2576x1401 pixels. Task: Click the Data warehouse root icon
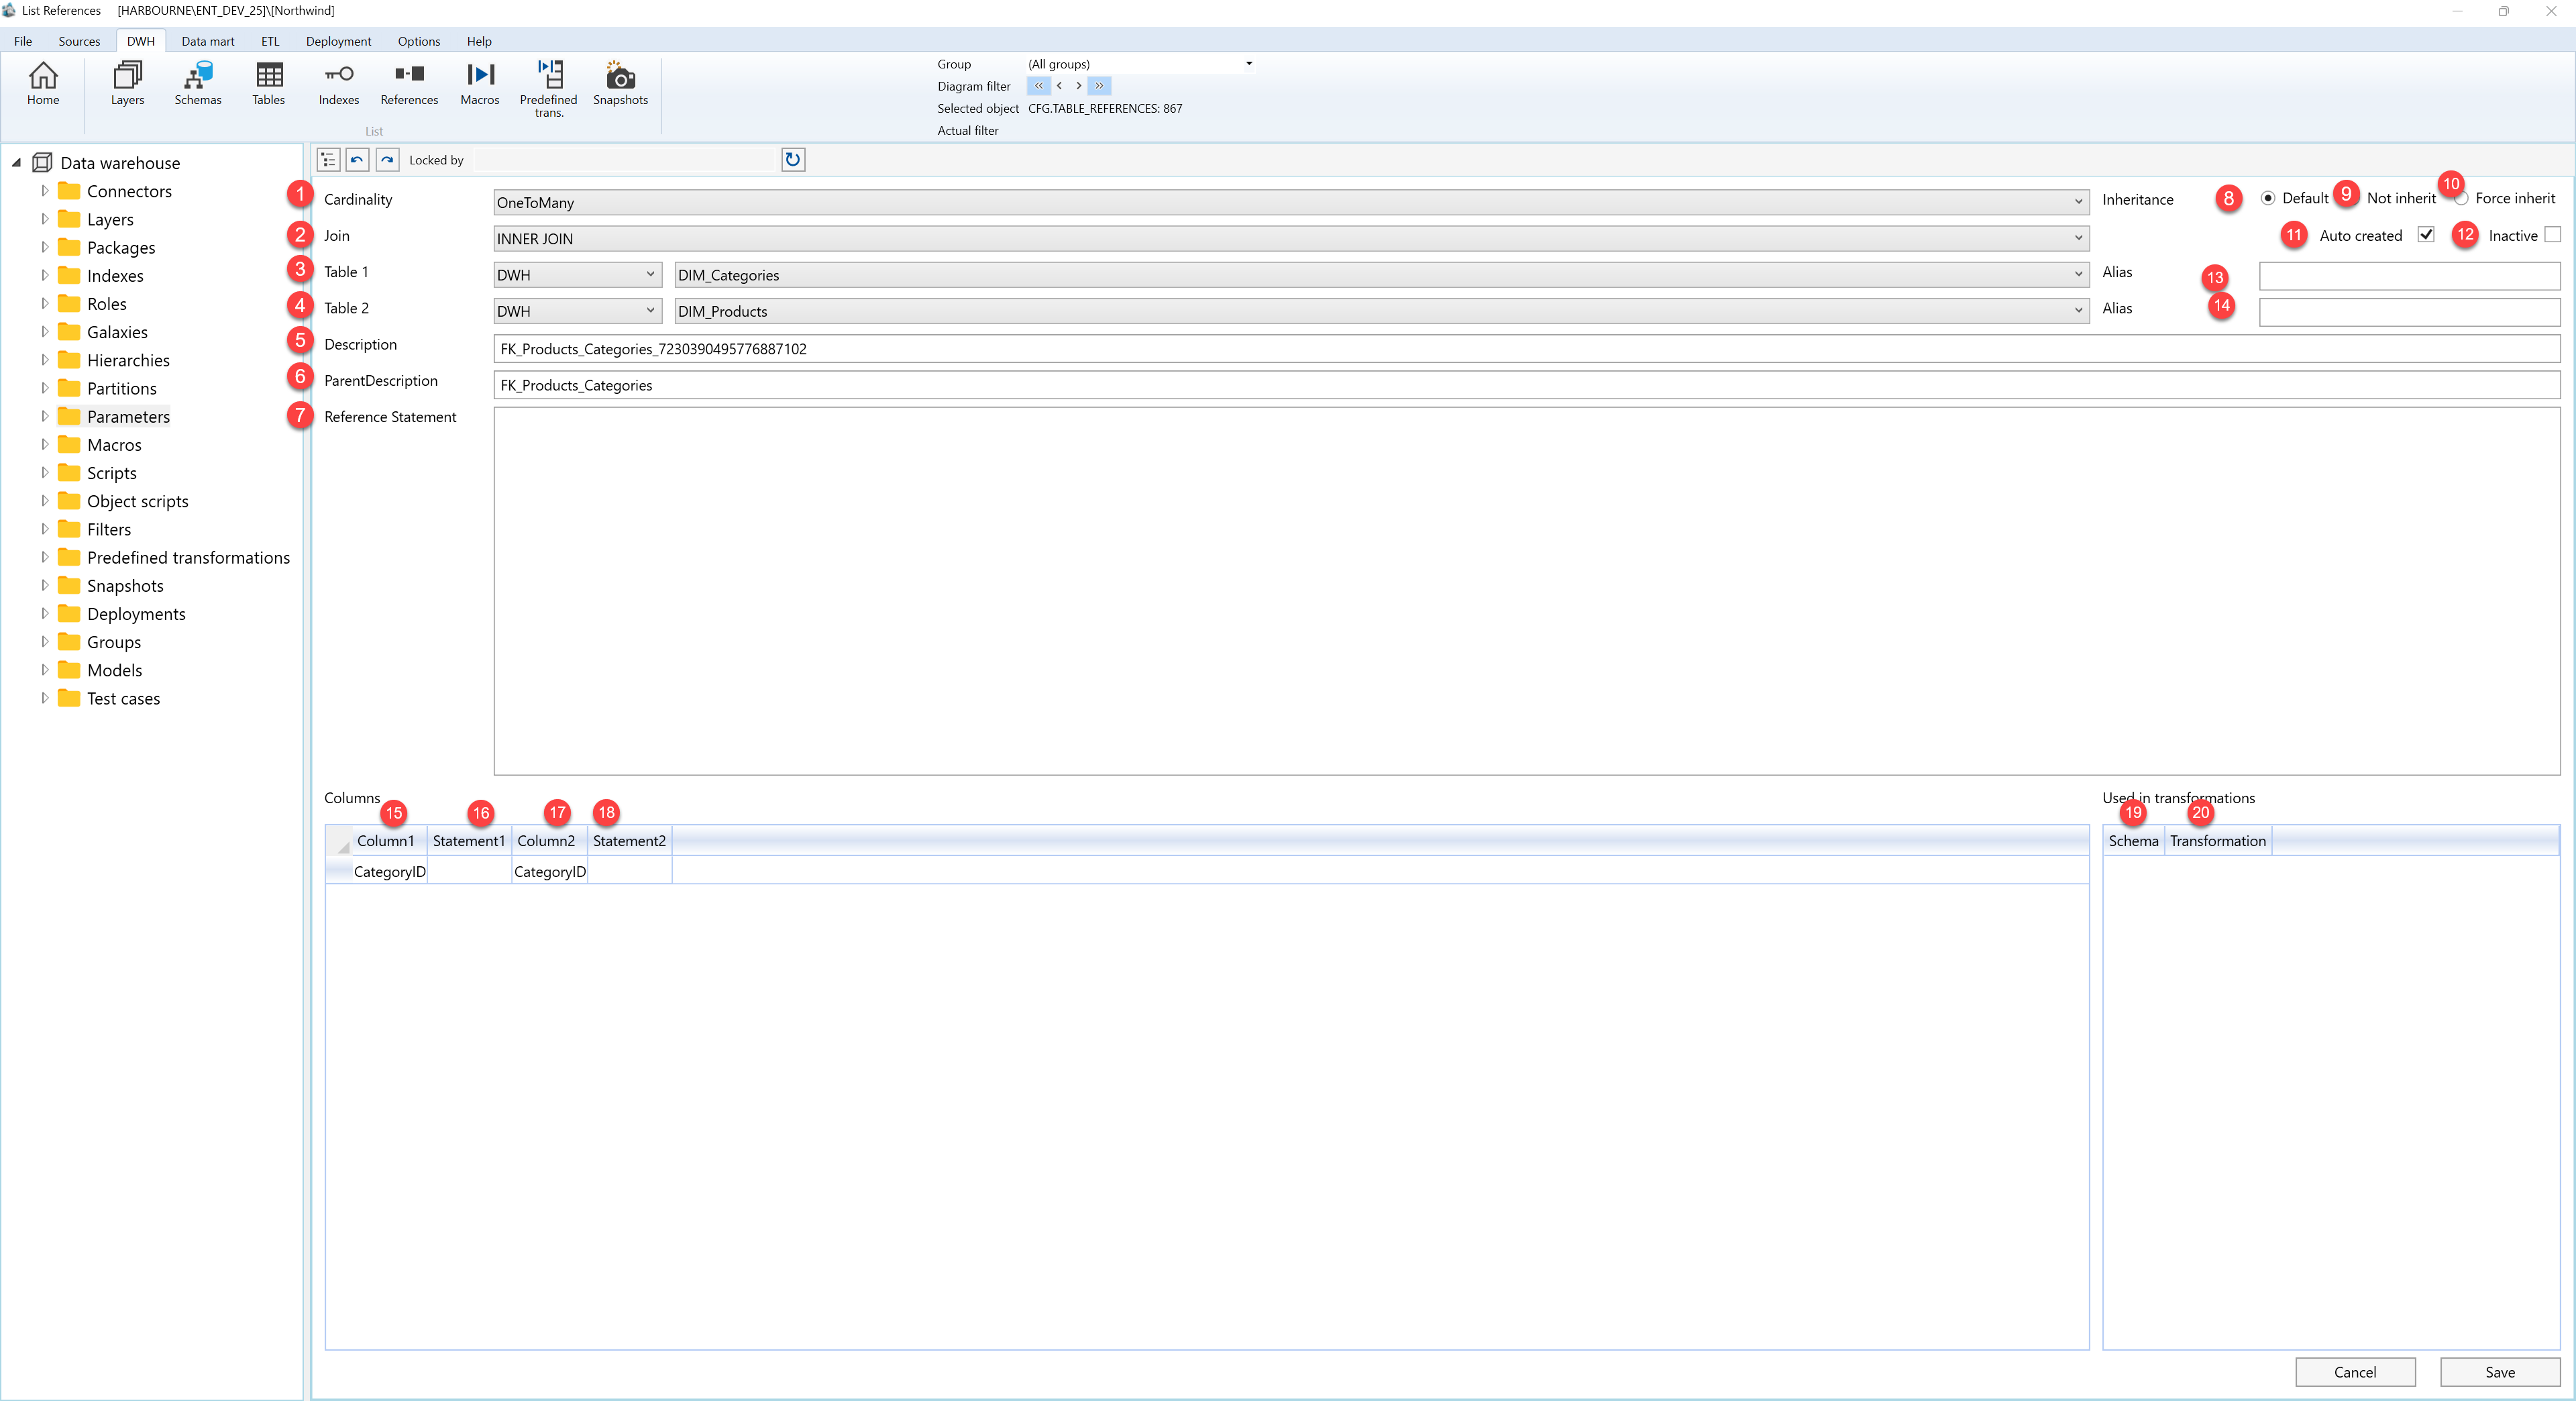[42, 163]
